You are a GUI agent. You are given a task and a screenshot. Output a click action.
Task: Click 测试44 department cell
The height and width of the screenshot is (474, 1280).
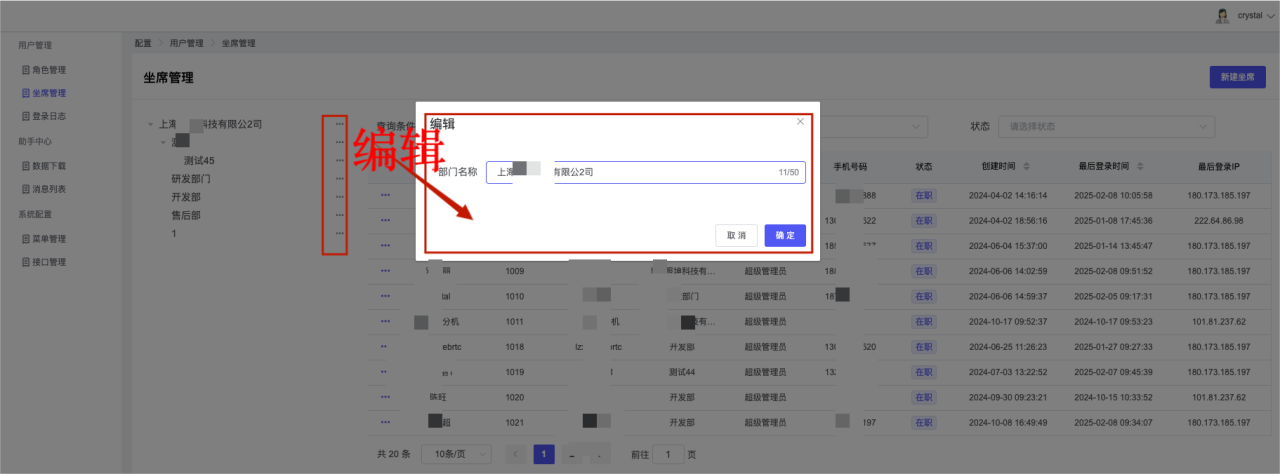point(682,372)
